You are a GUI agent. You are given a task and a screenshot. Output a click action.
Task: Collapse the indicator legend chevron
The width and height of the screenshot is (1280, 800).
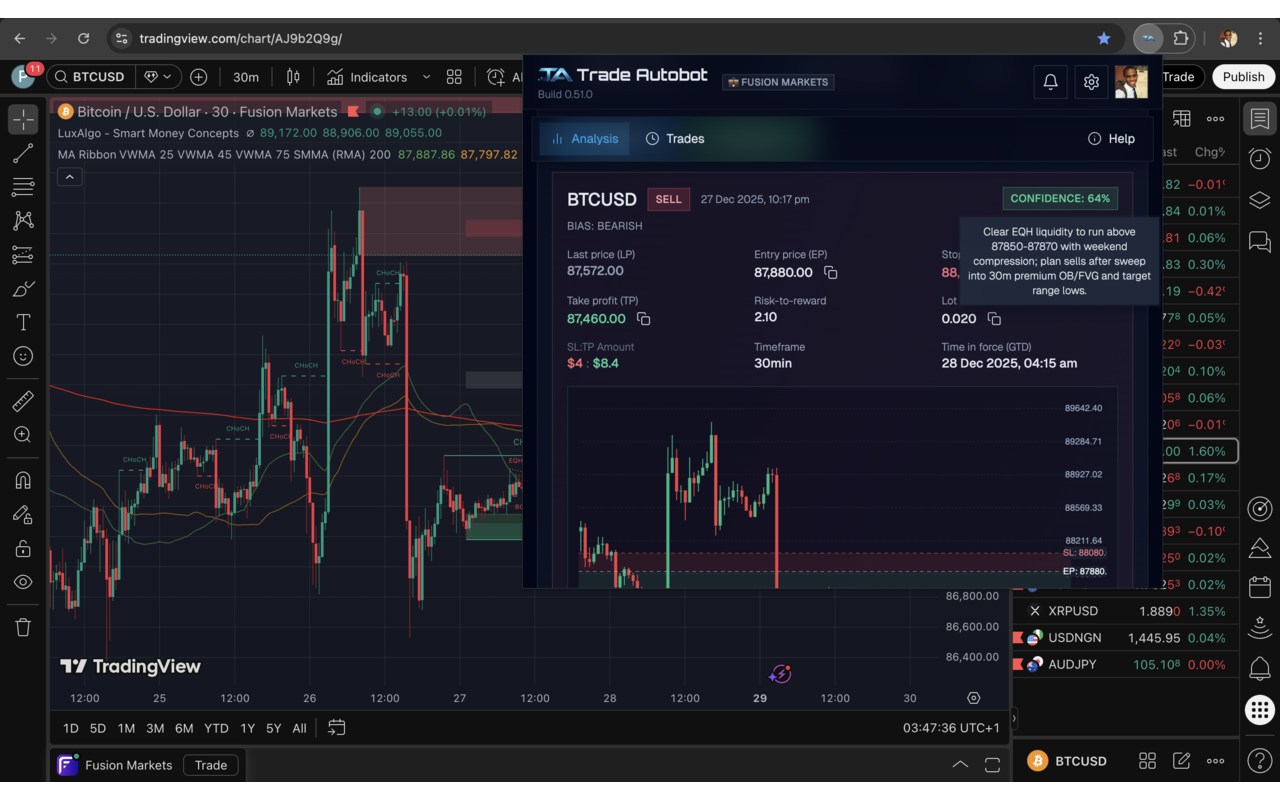pyautogui.click(x=69, y=177)
